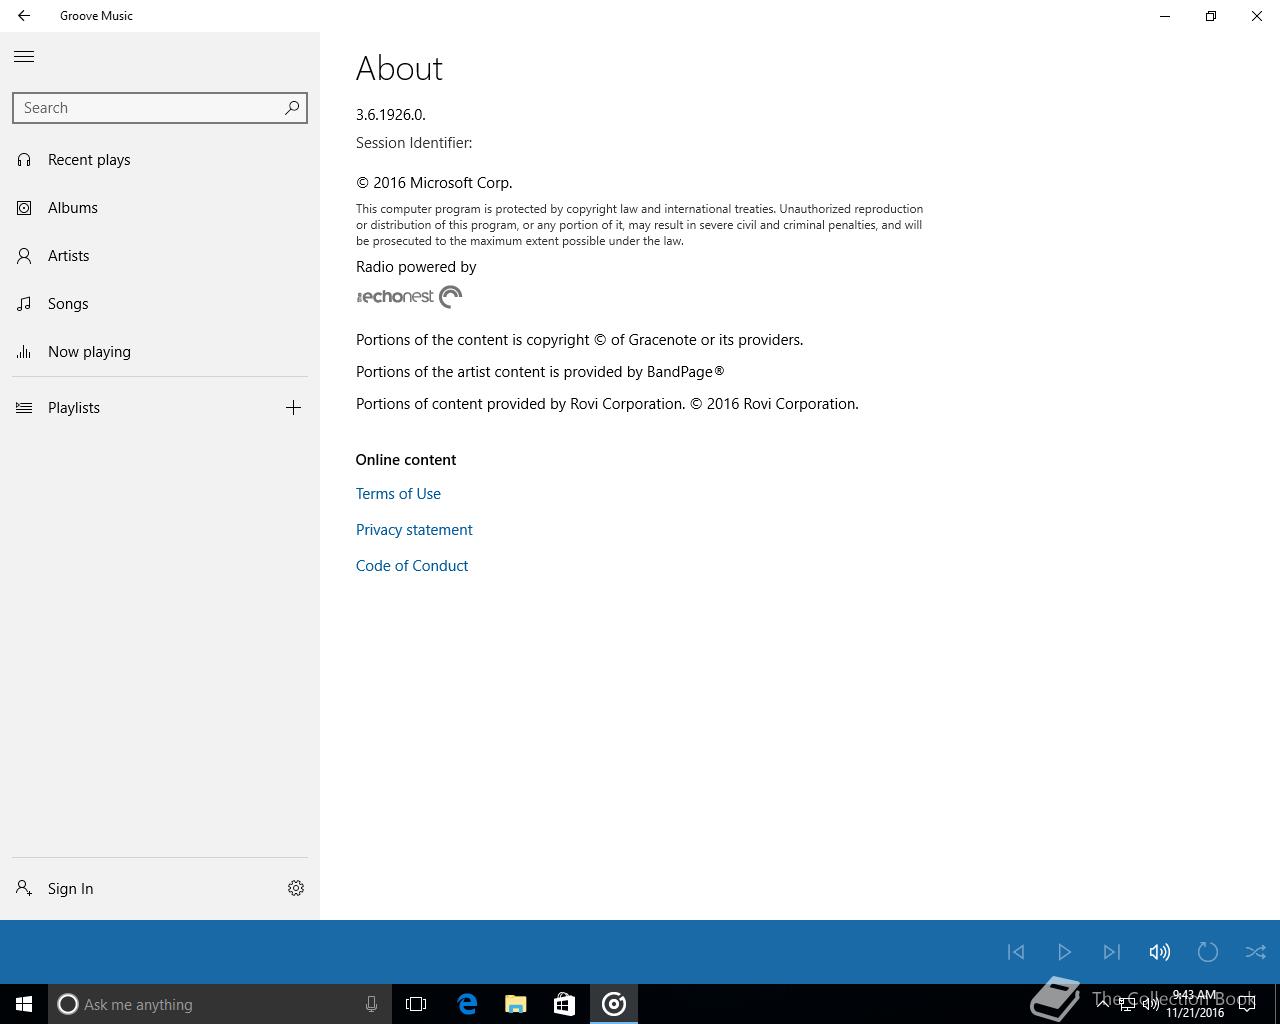
Task: Open Songs view using the note icon
Action: click(x=24, y=303)
